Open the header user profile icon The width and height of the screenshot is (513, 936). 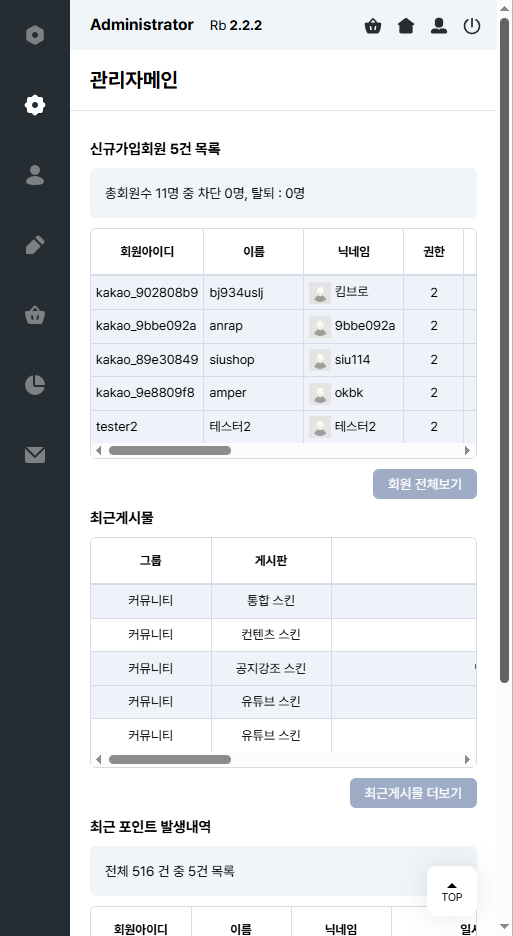tap(439, 26)
